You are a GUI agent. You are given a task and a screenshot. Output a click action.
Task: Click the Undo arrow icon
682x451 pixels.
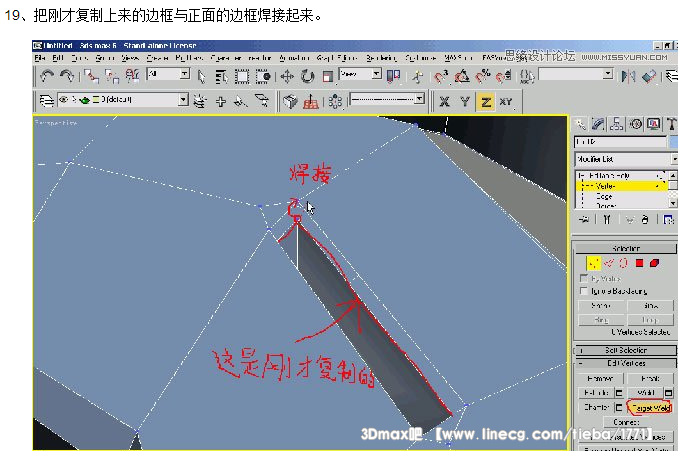click(x=47, y=77)
